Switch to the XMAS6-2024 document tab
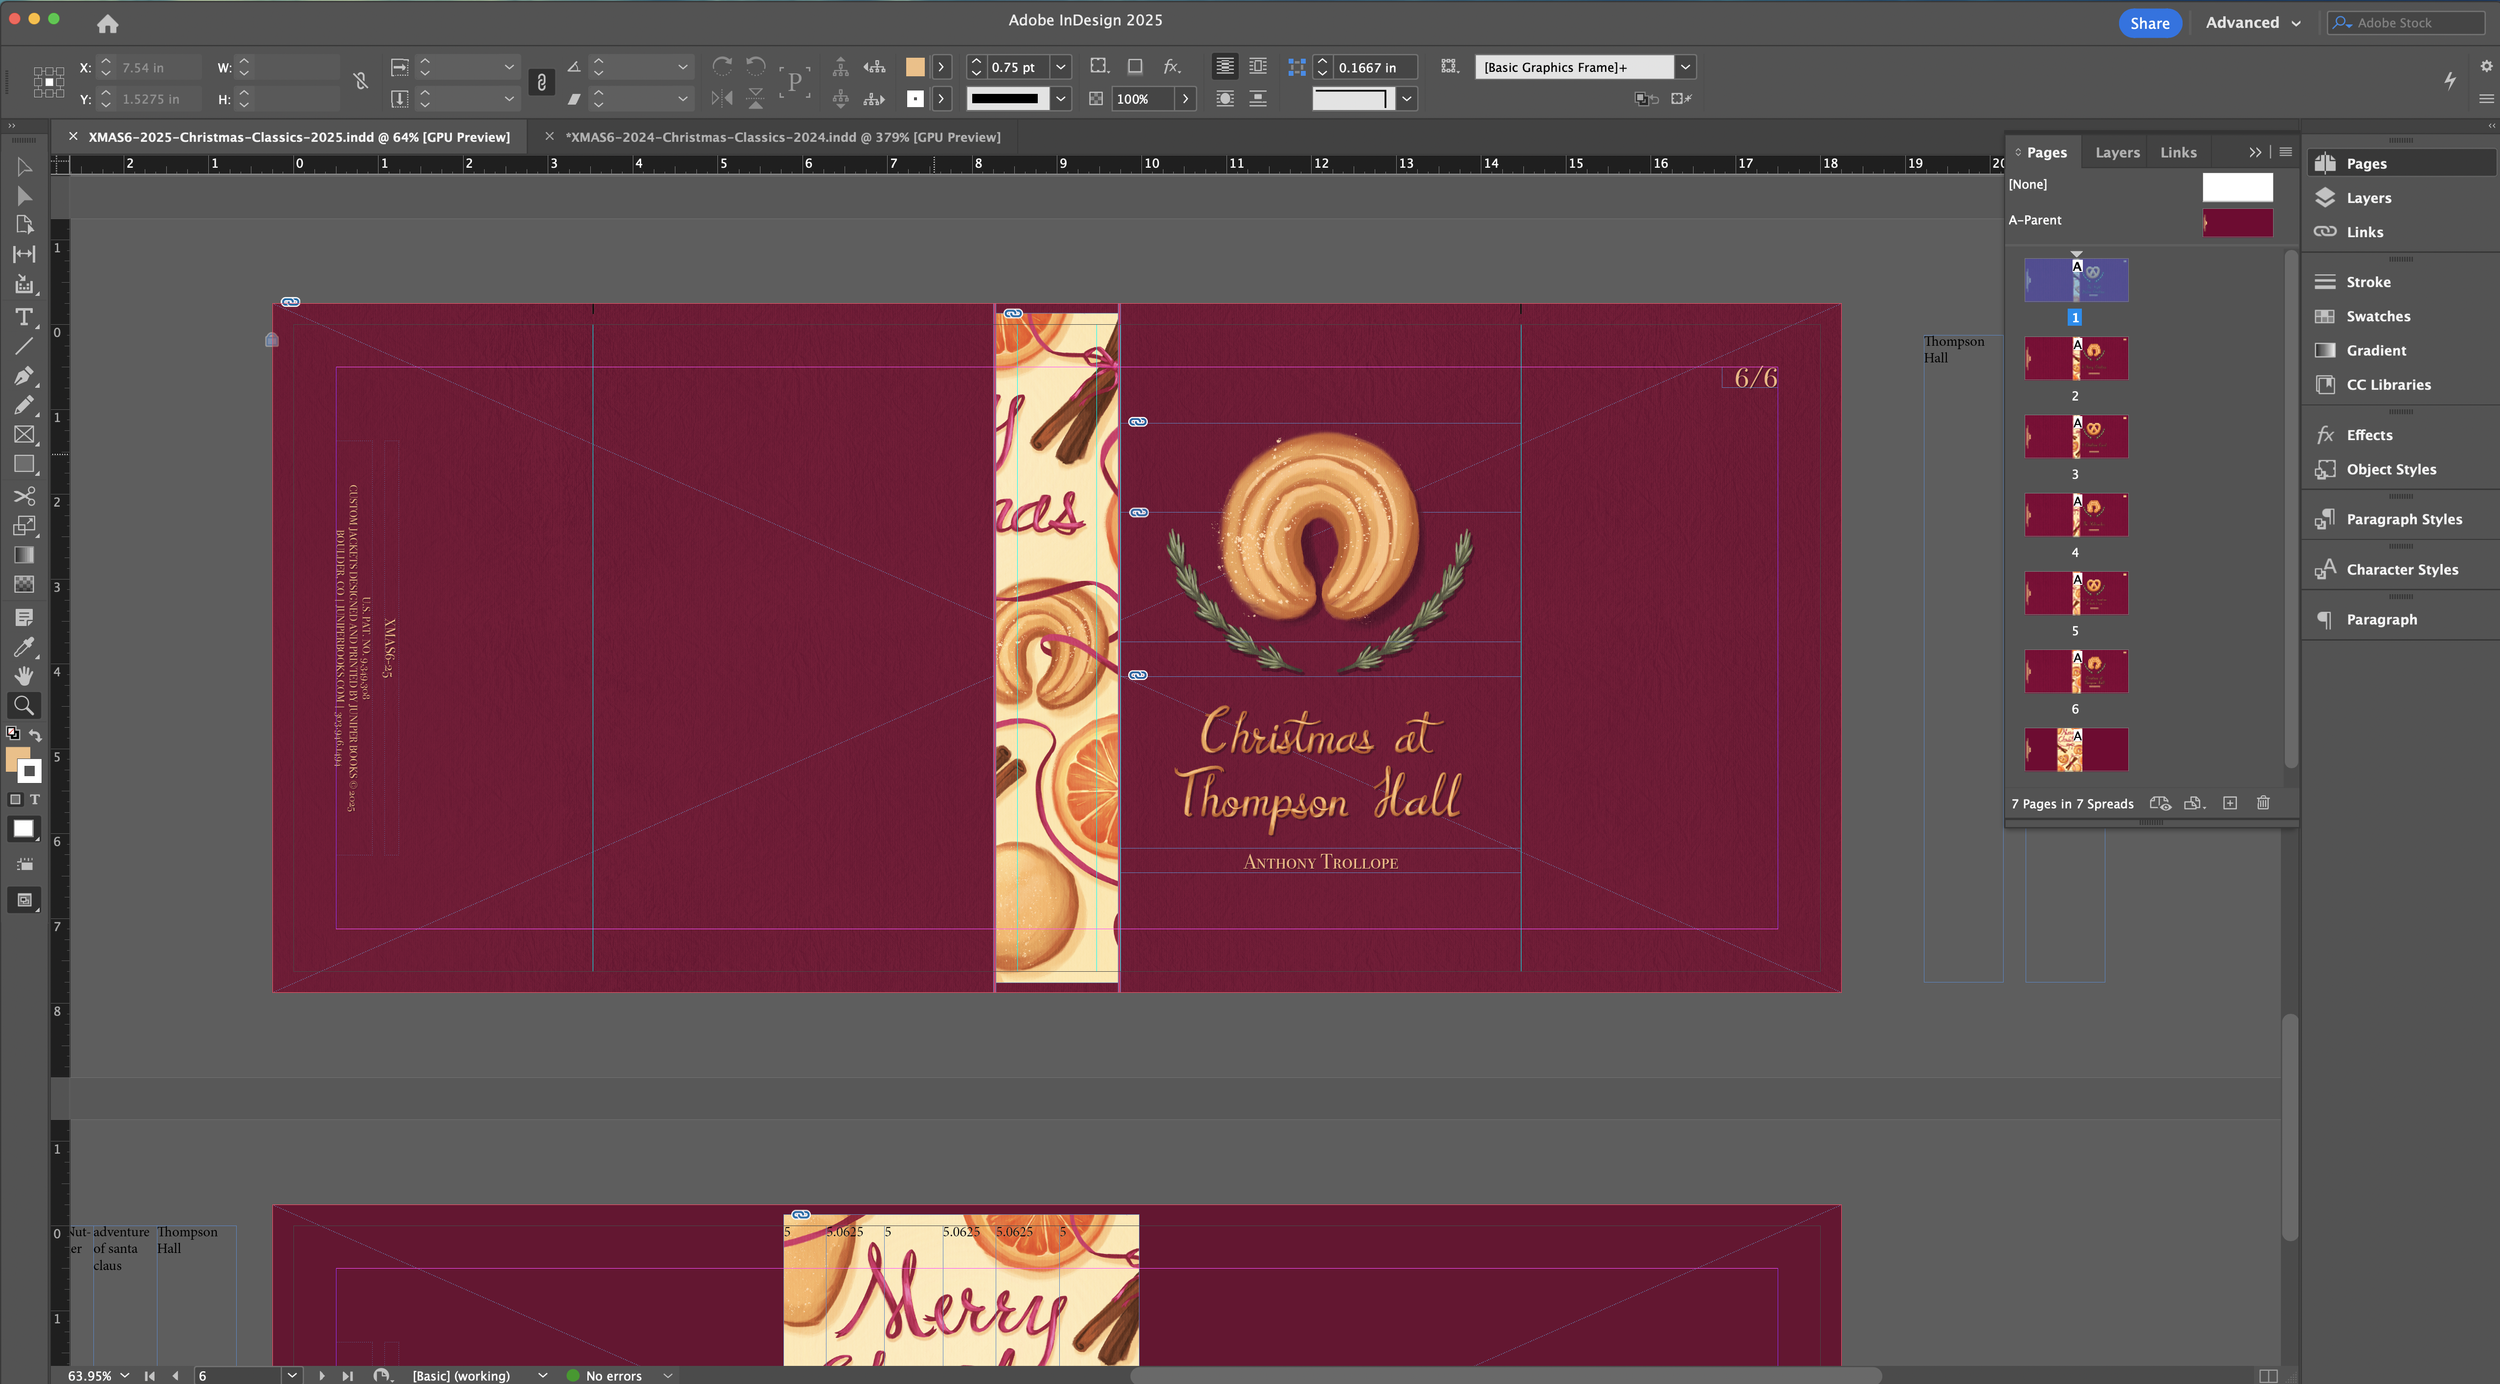 point(782,137)
